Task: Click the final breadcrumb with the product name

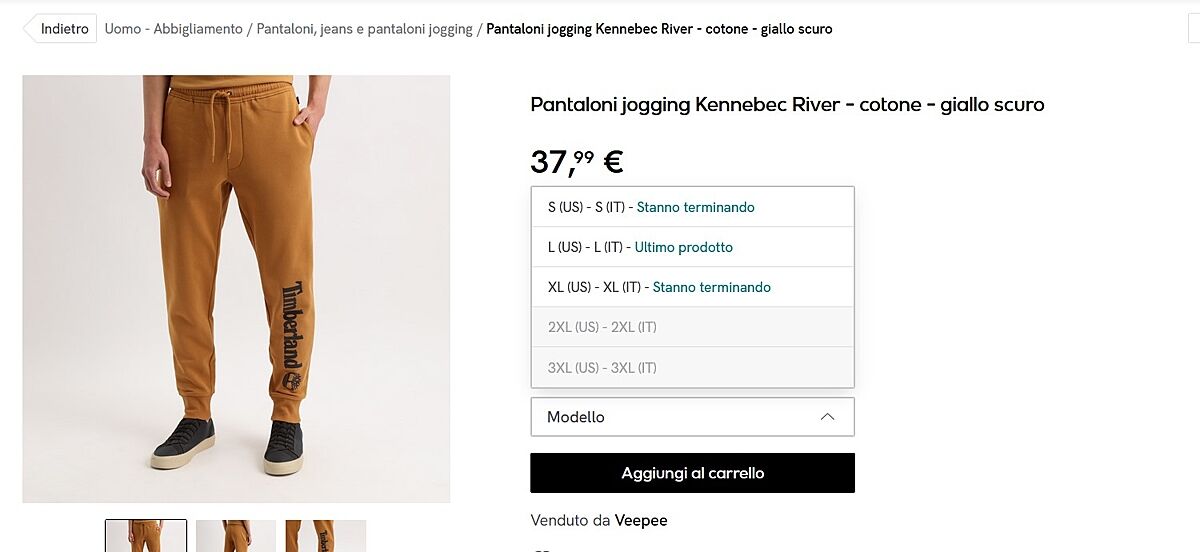Action: pos(659,29)
